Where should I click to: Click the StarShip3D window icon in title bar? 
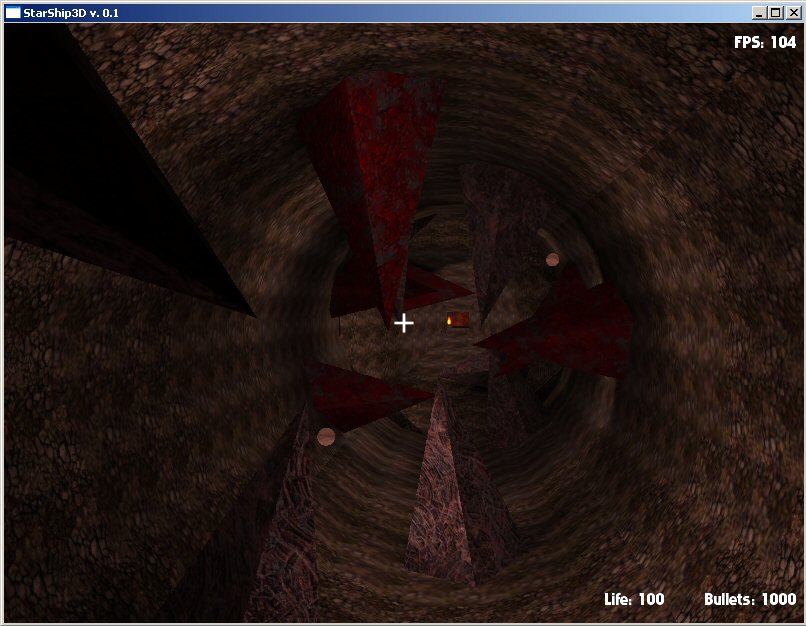click(12, 13)
